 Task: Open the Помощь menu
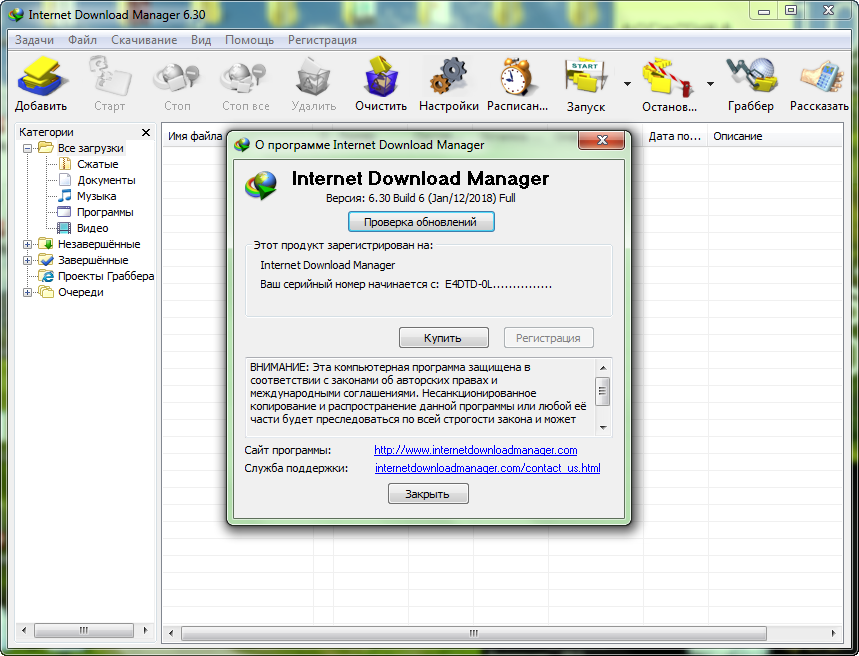(x=249, y=40)
